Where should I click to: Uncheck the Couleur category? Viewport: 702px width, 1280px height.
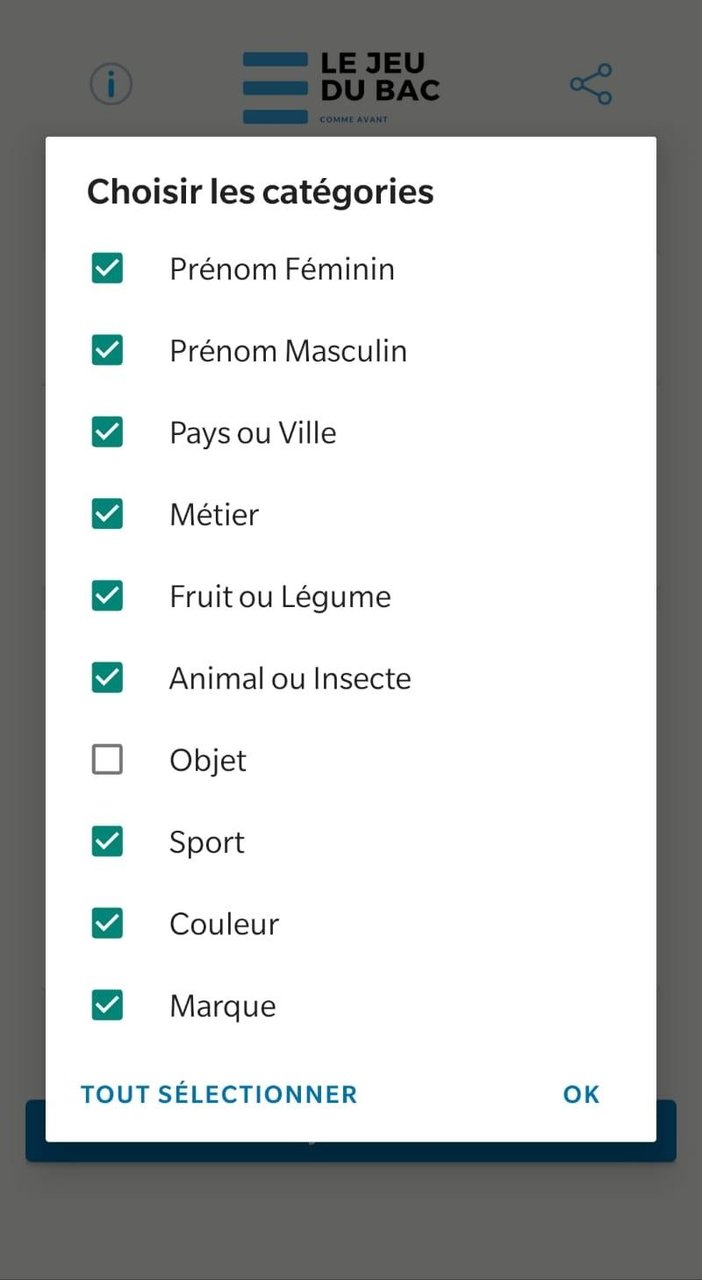coord(107,923)
